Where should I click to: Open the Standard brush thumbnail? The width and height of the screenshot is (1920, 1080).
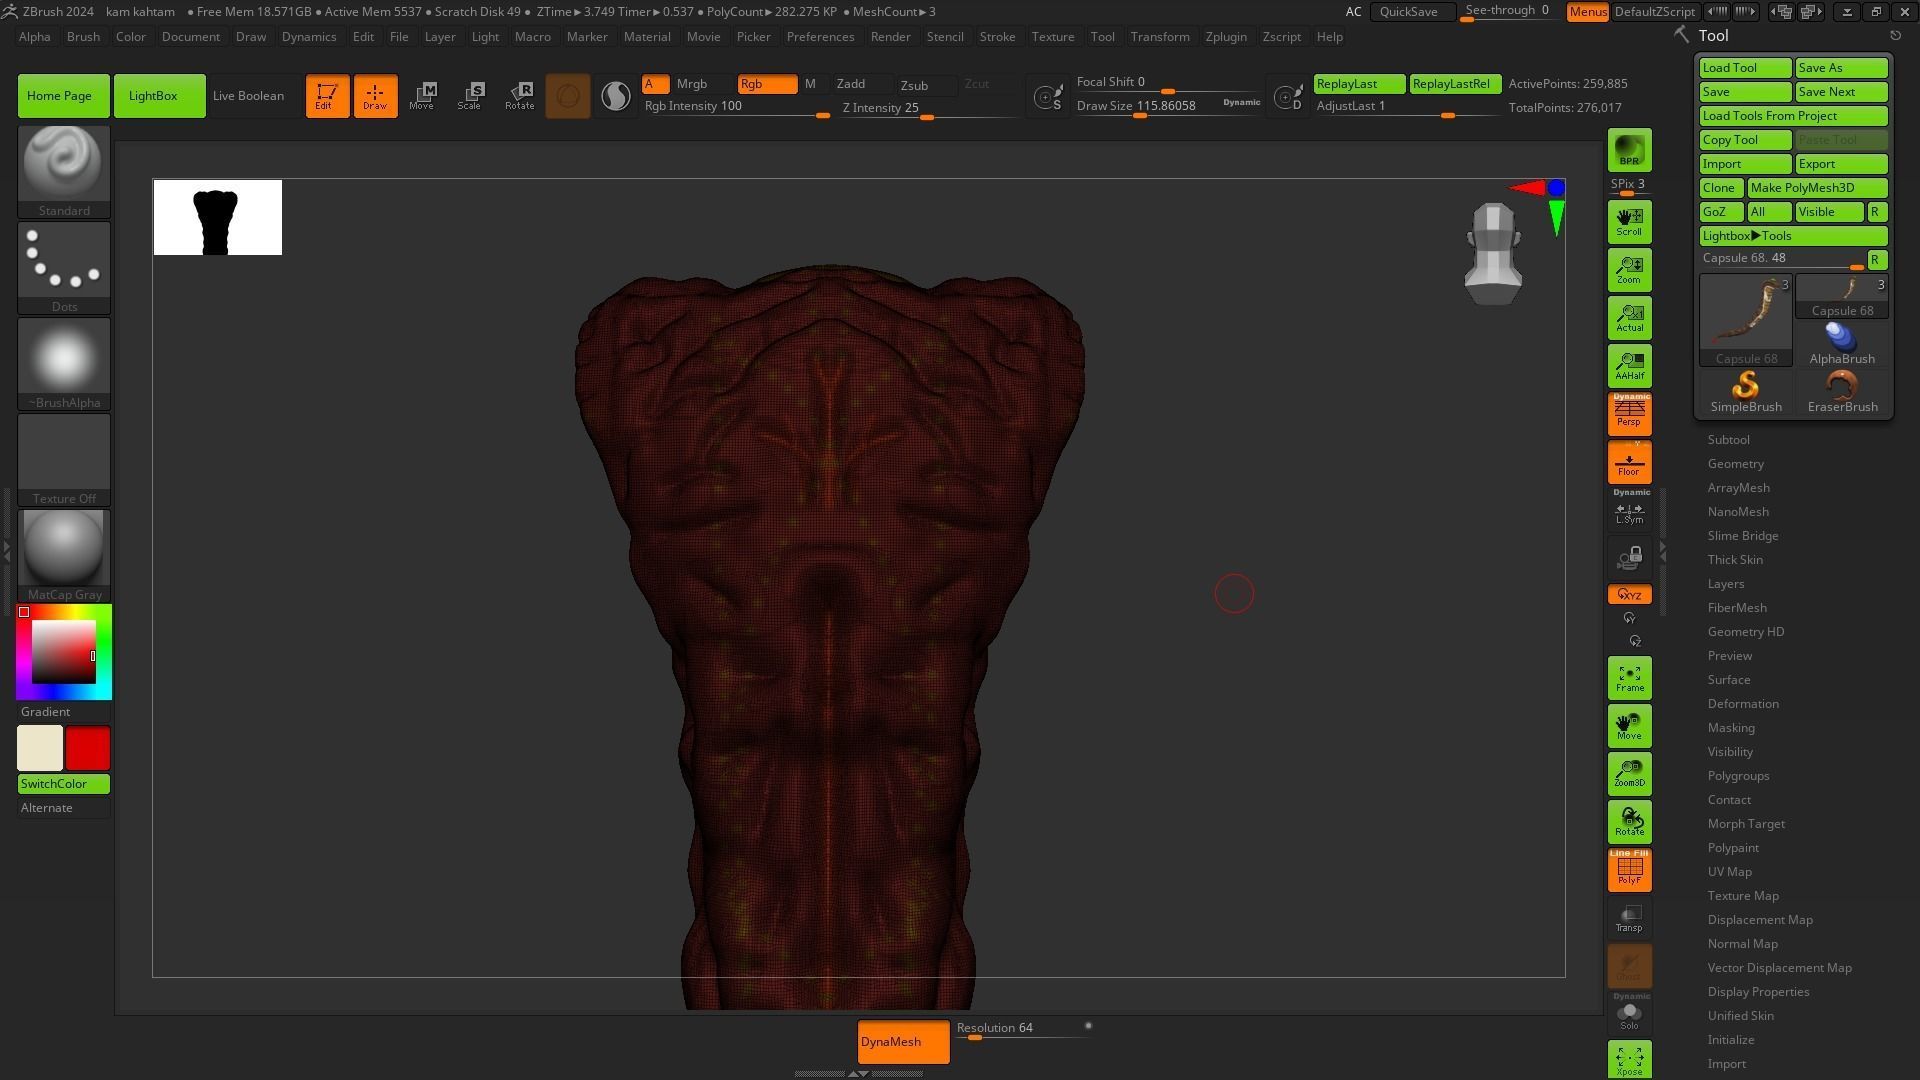(x=64, y=164)
